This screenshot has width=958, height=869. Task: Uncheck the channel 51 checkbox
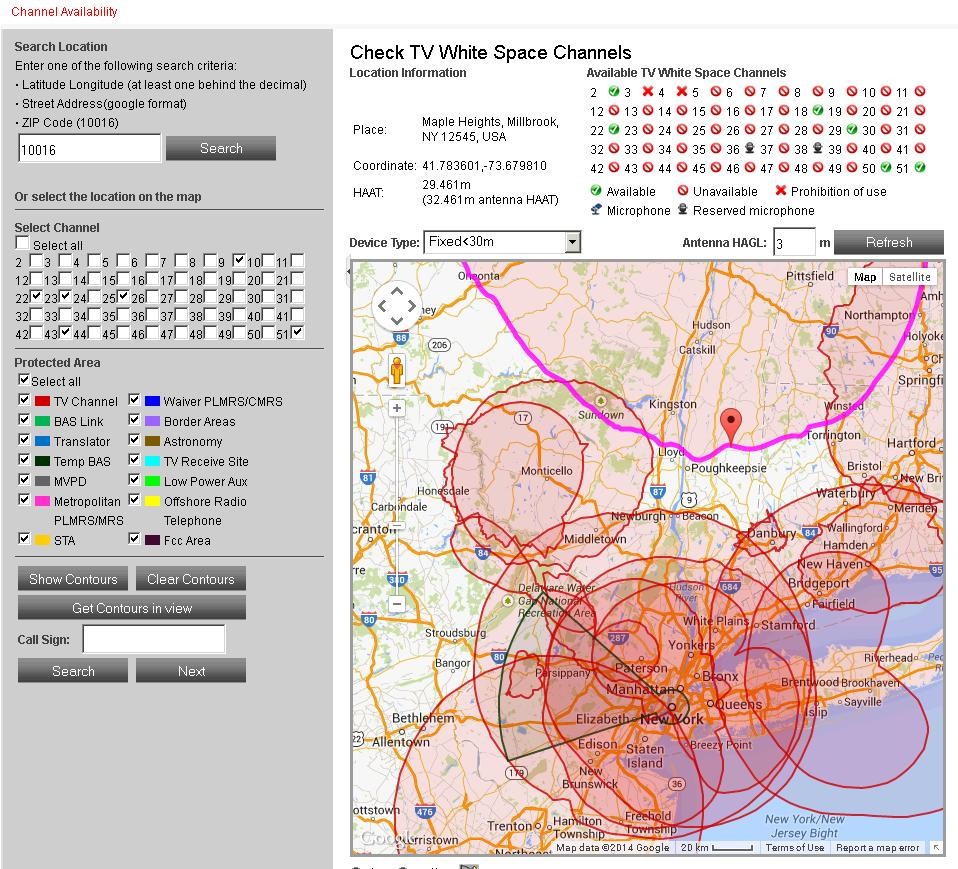pos(297,332)
